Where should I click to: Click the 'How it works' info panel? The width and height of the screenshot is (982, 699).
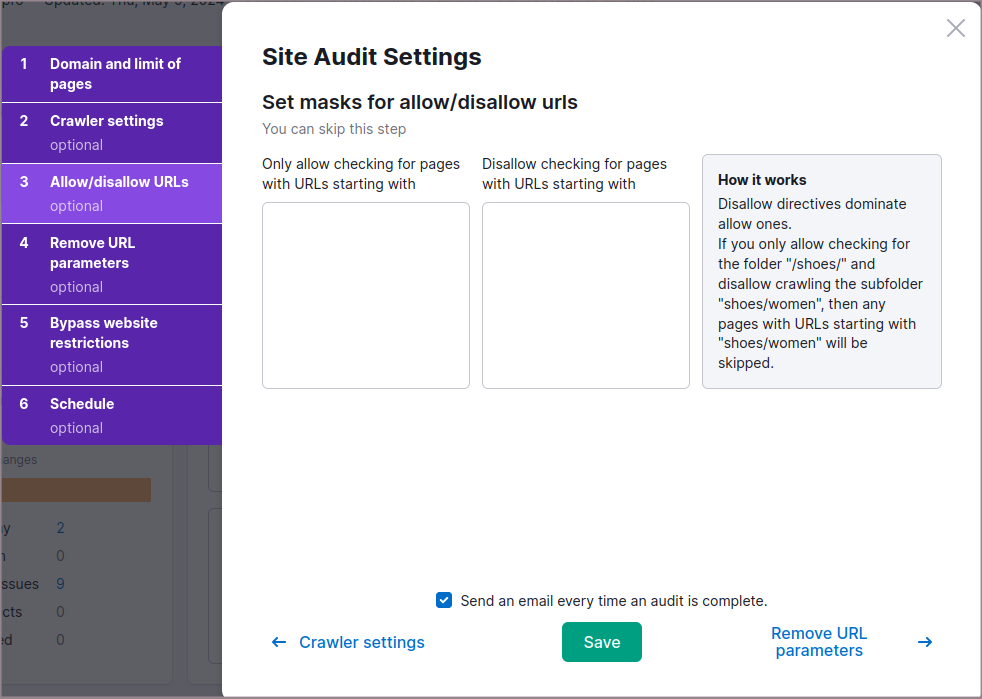pyautogui.click(x=821, y=271)
